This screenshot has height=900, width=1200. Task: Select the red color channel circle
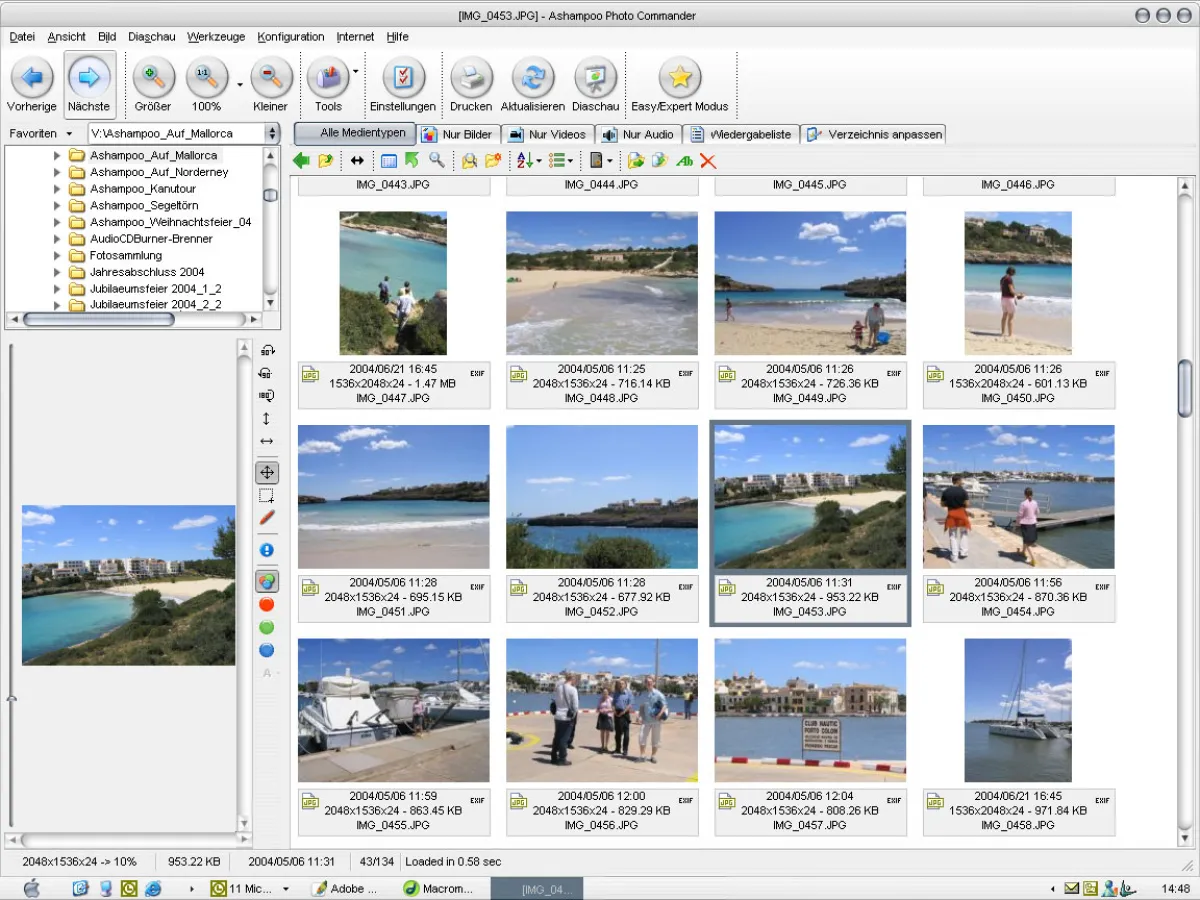[x=267, y=605]
